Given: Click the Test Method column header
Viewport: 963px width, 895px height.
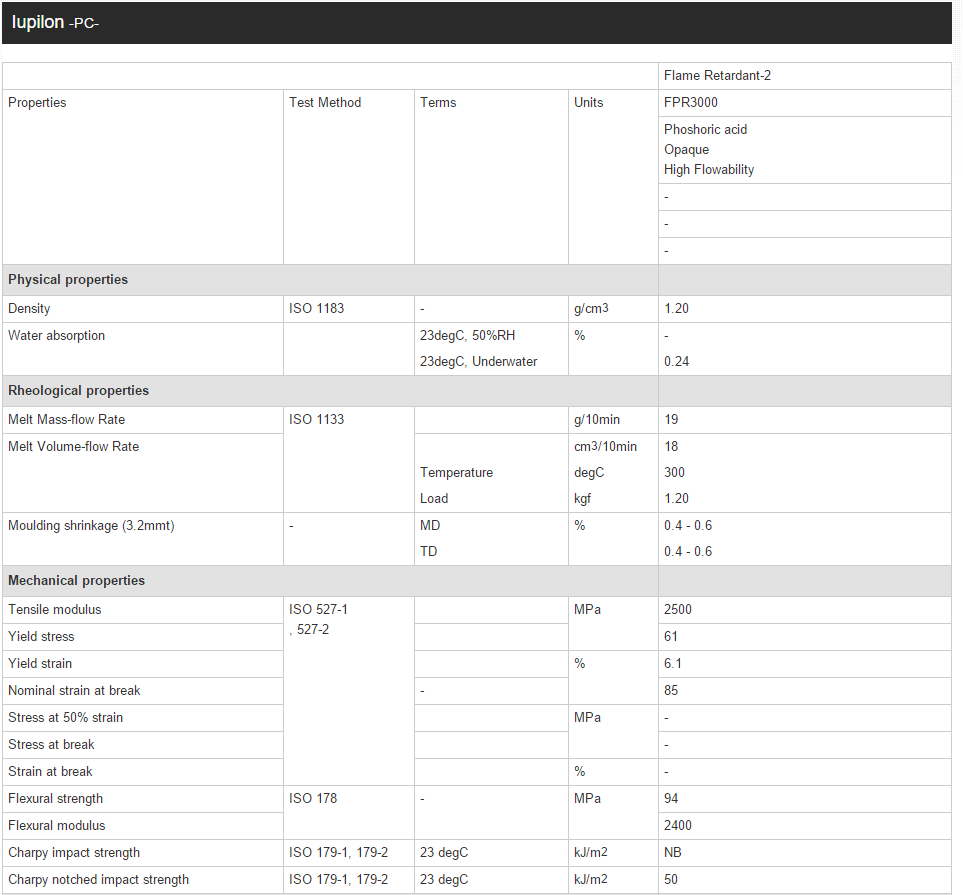Looking at the screenshot, I should pyautogui.click(x=325, y=103).
